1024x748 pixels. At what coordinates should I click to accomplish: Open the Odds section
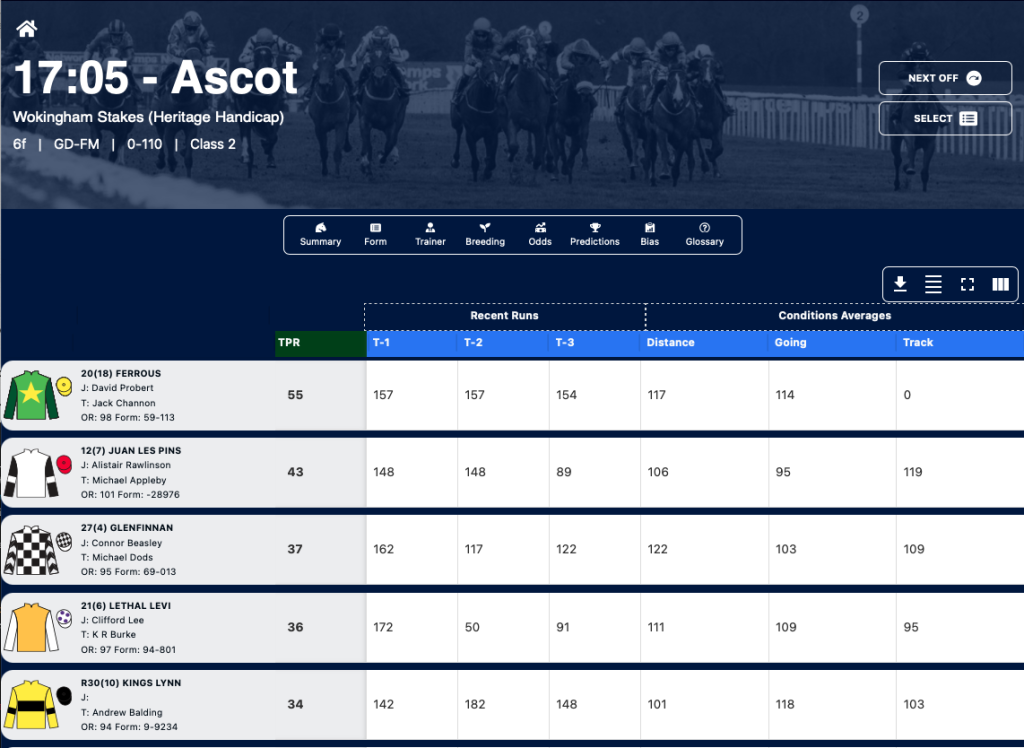(540, 235)
